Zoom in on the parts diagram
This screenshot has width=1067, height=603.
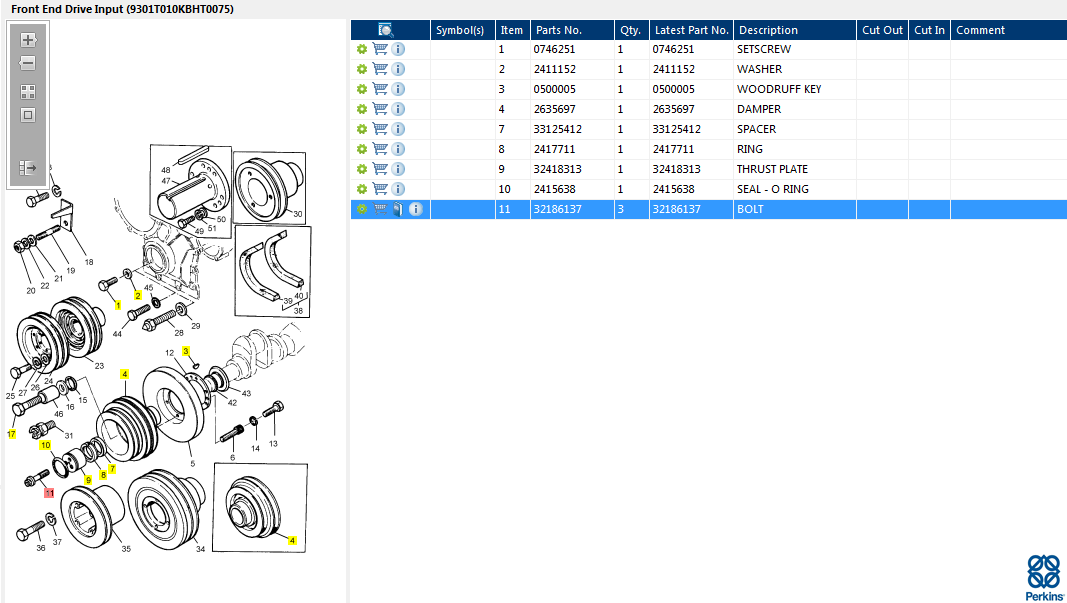28,39
